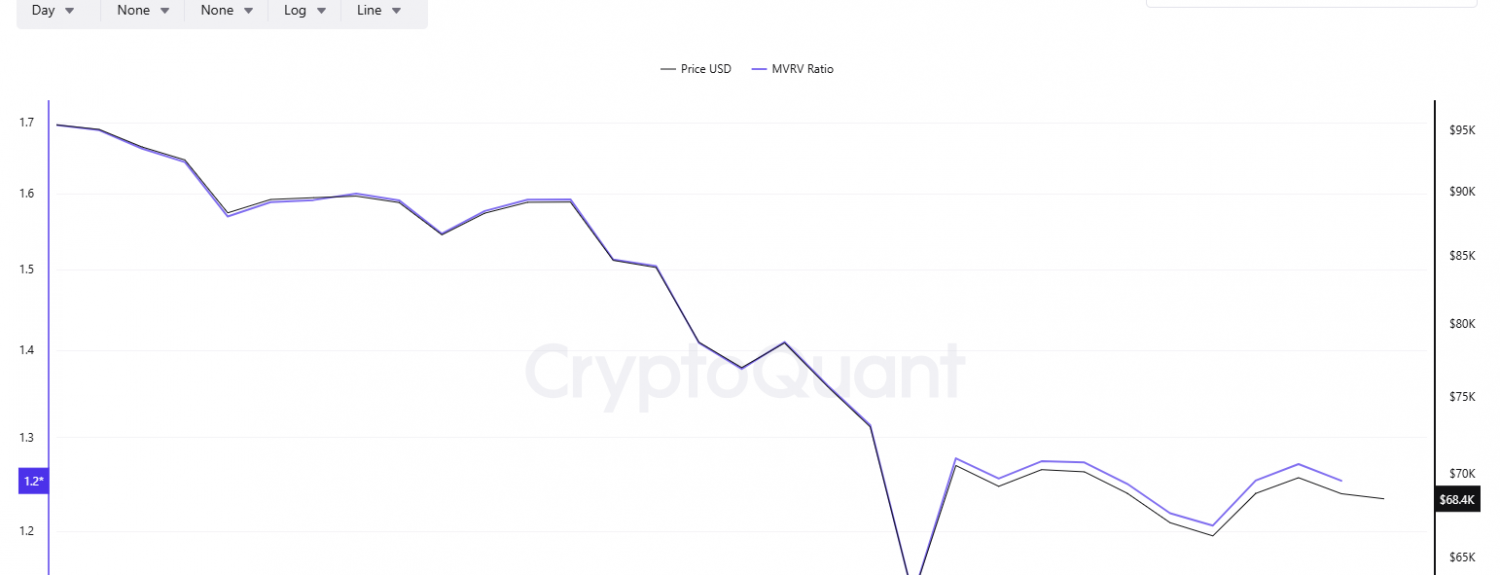1500x575 pixels.
Task: Focus the input box at top right
Action: click(x=1311, y=4)
